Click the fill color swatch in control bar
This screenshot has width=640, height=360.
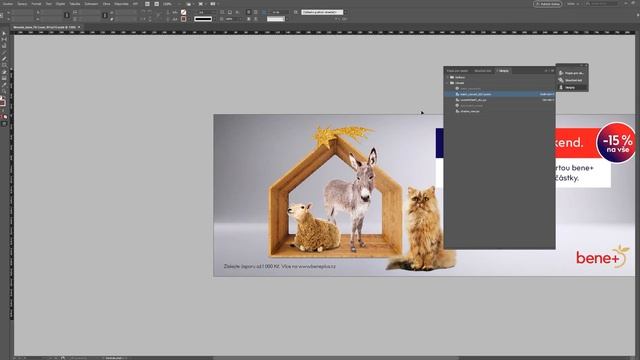(x=184, y=12)
